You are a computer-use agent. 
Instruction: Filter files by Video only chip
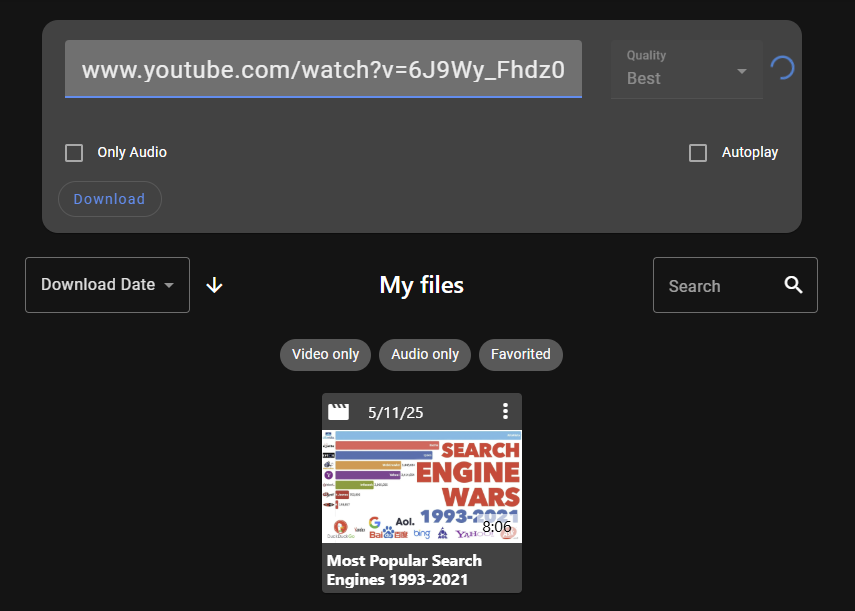point(325,354)
